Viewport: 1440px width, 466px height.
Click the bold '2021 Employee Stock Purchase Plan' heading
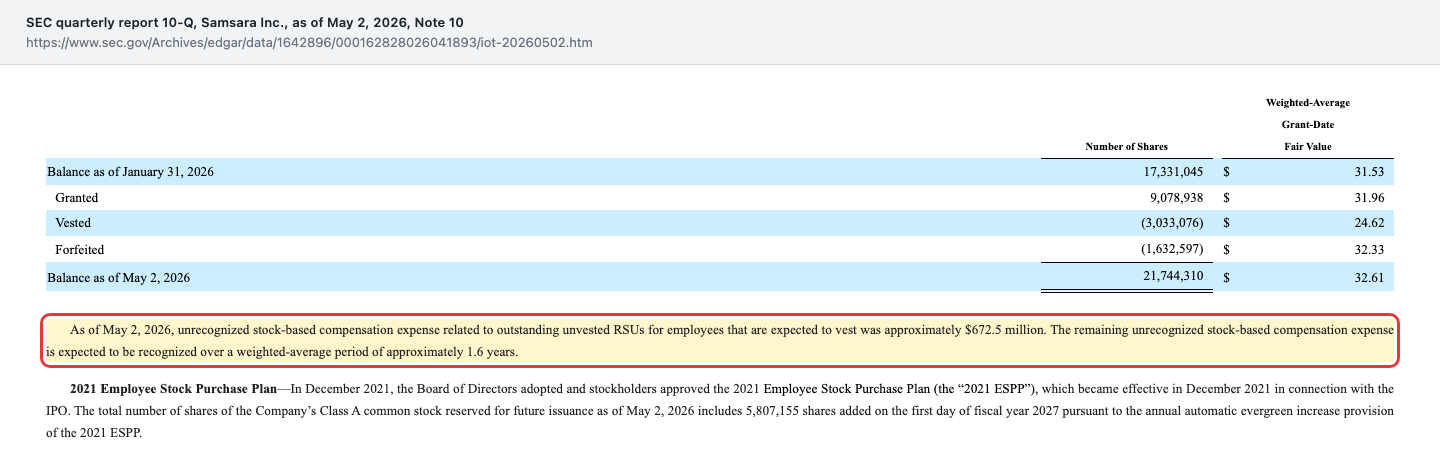174,387
